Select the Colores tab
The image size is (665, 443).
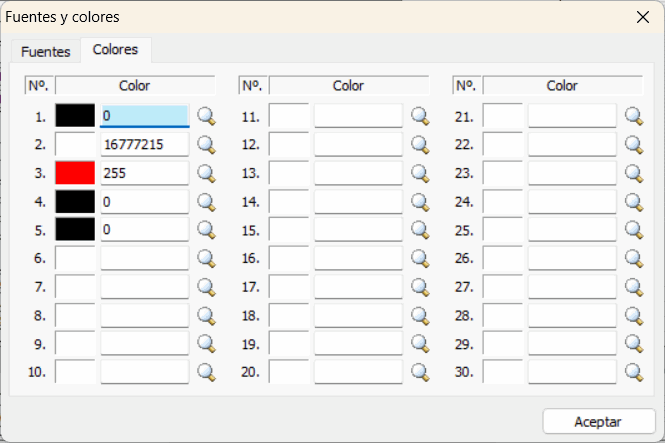[115, 50]
